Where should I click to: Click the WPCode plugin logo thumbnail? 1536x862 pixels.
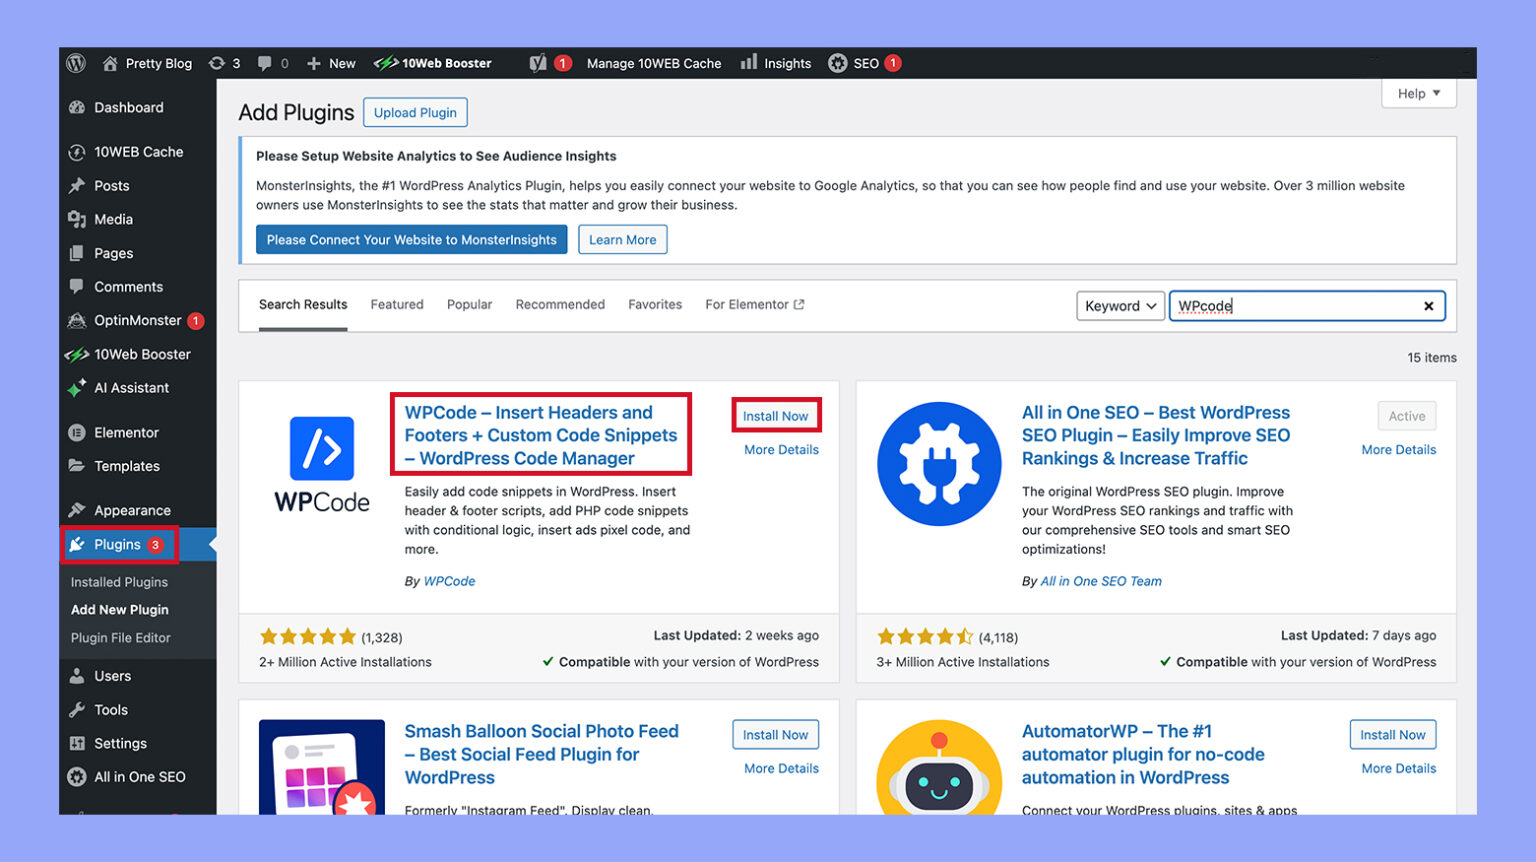[322, 465]
